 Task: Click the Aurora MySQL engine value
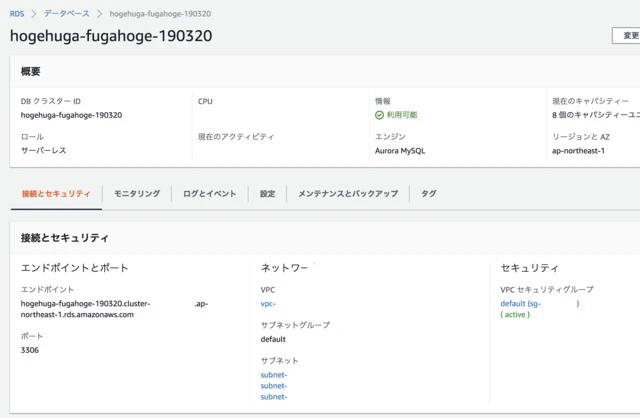[400, 151]
